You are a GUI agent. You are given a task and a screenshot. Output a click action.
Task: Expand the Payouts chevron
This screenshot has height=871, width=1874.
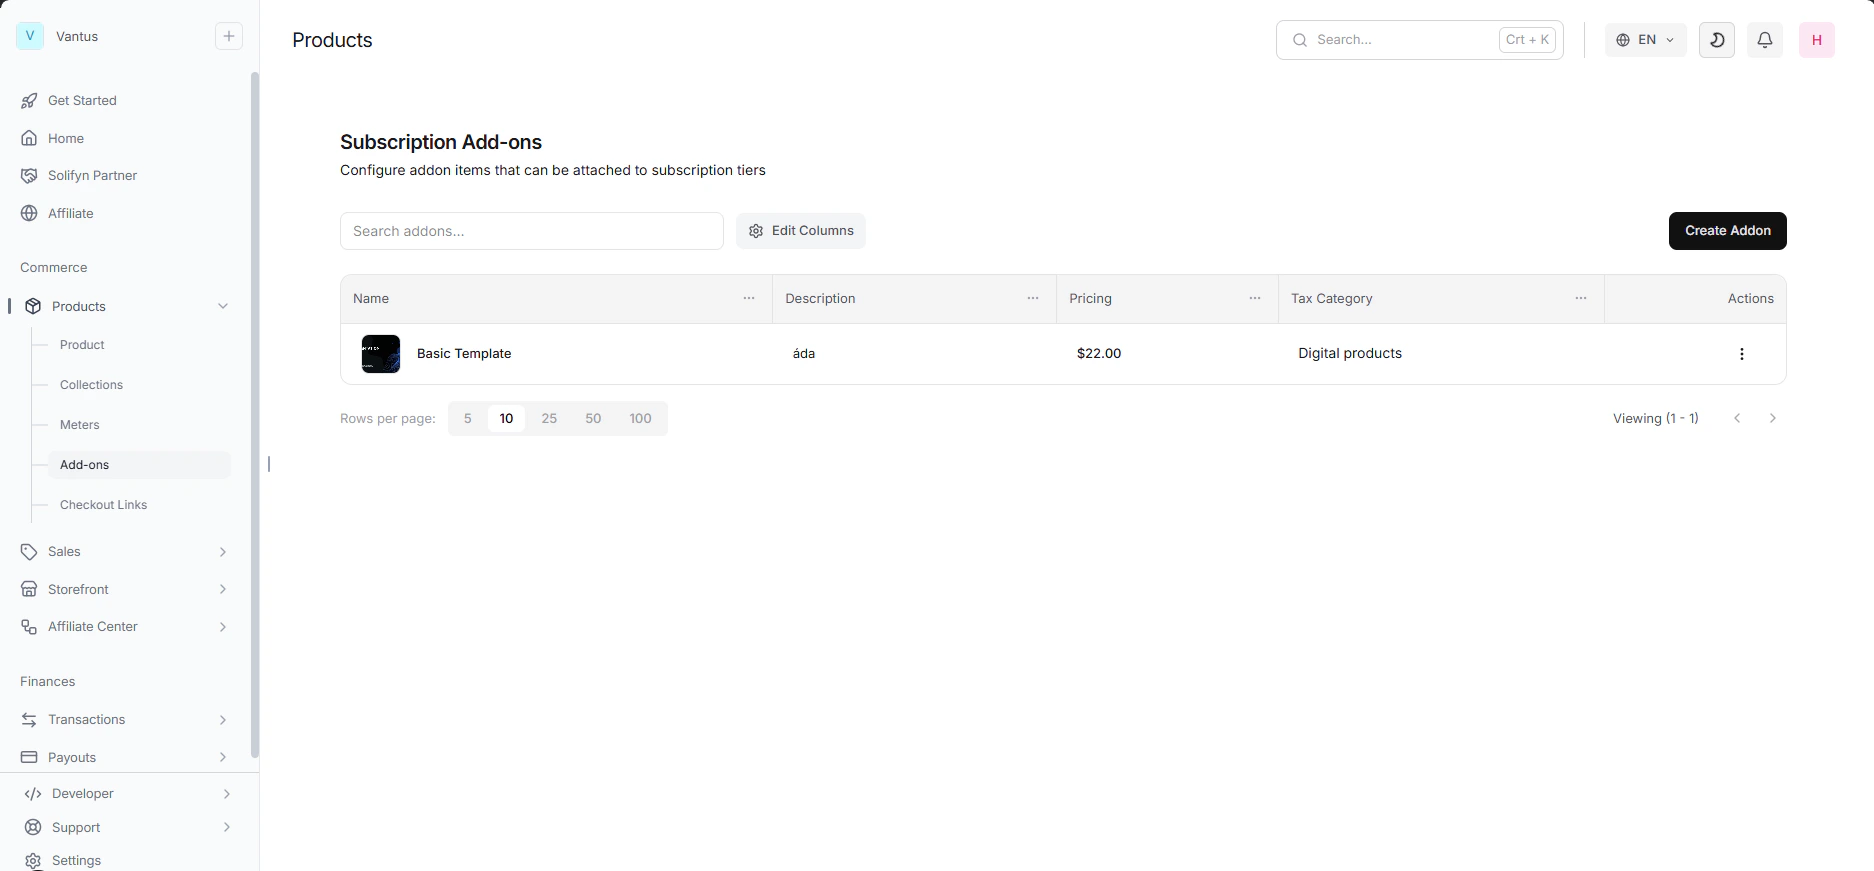(223, 757)
